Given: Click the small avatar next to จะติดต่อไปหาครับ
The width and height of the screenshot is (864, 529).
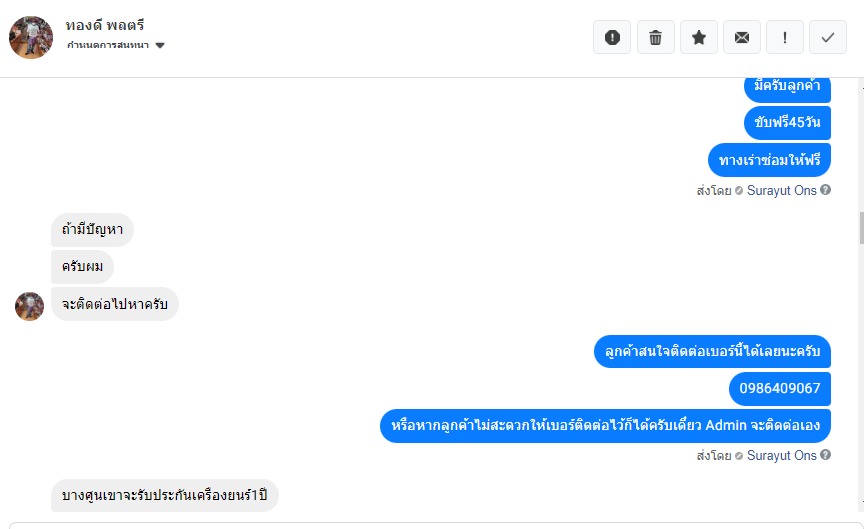Looking at the screenshot, I should pyautogui.click(x=29, y=306).
